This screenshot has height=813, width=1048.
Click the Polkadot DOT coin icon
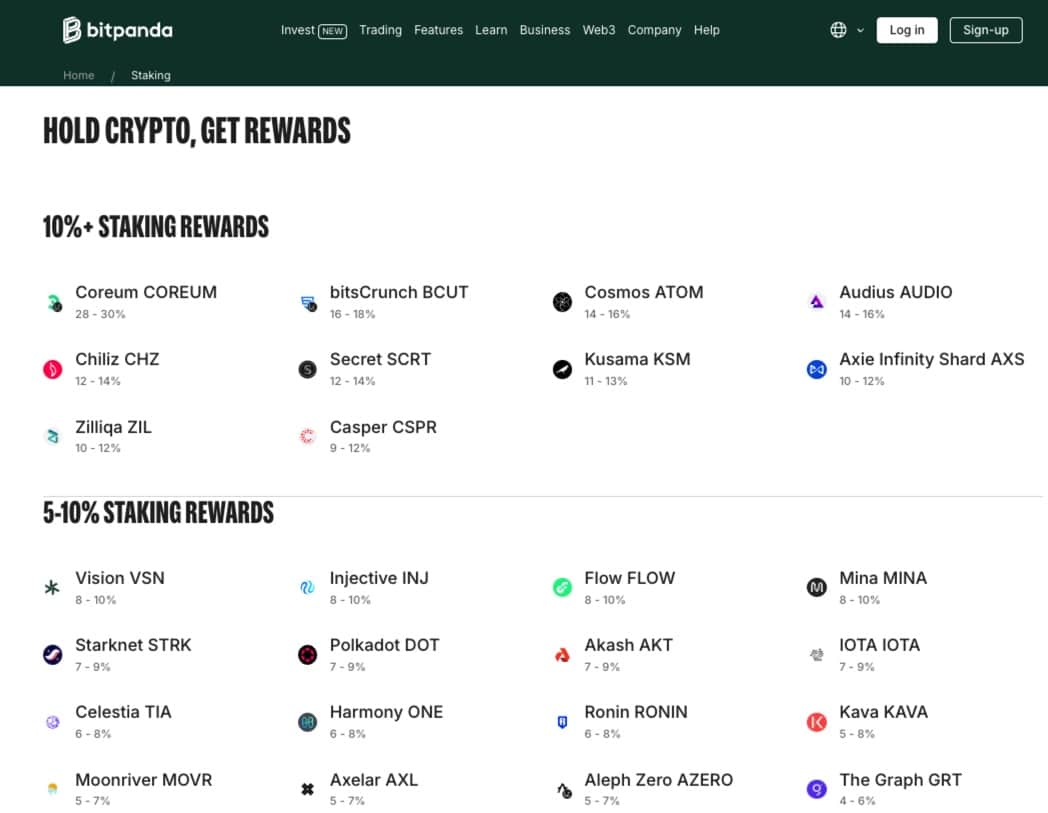click(308, 655)
